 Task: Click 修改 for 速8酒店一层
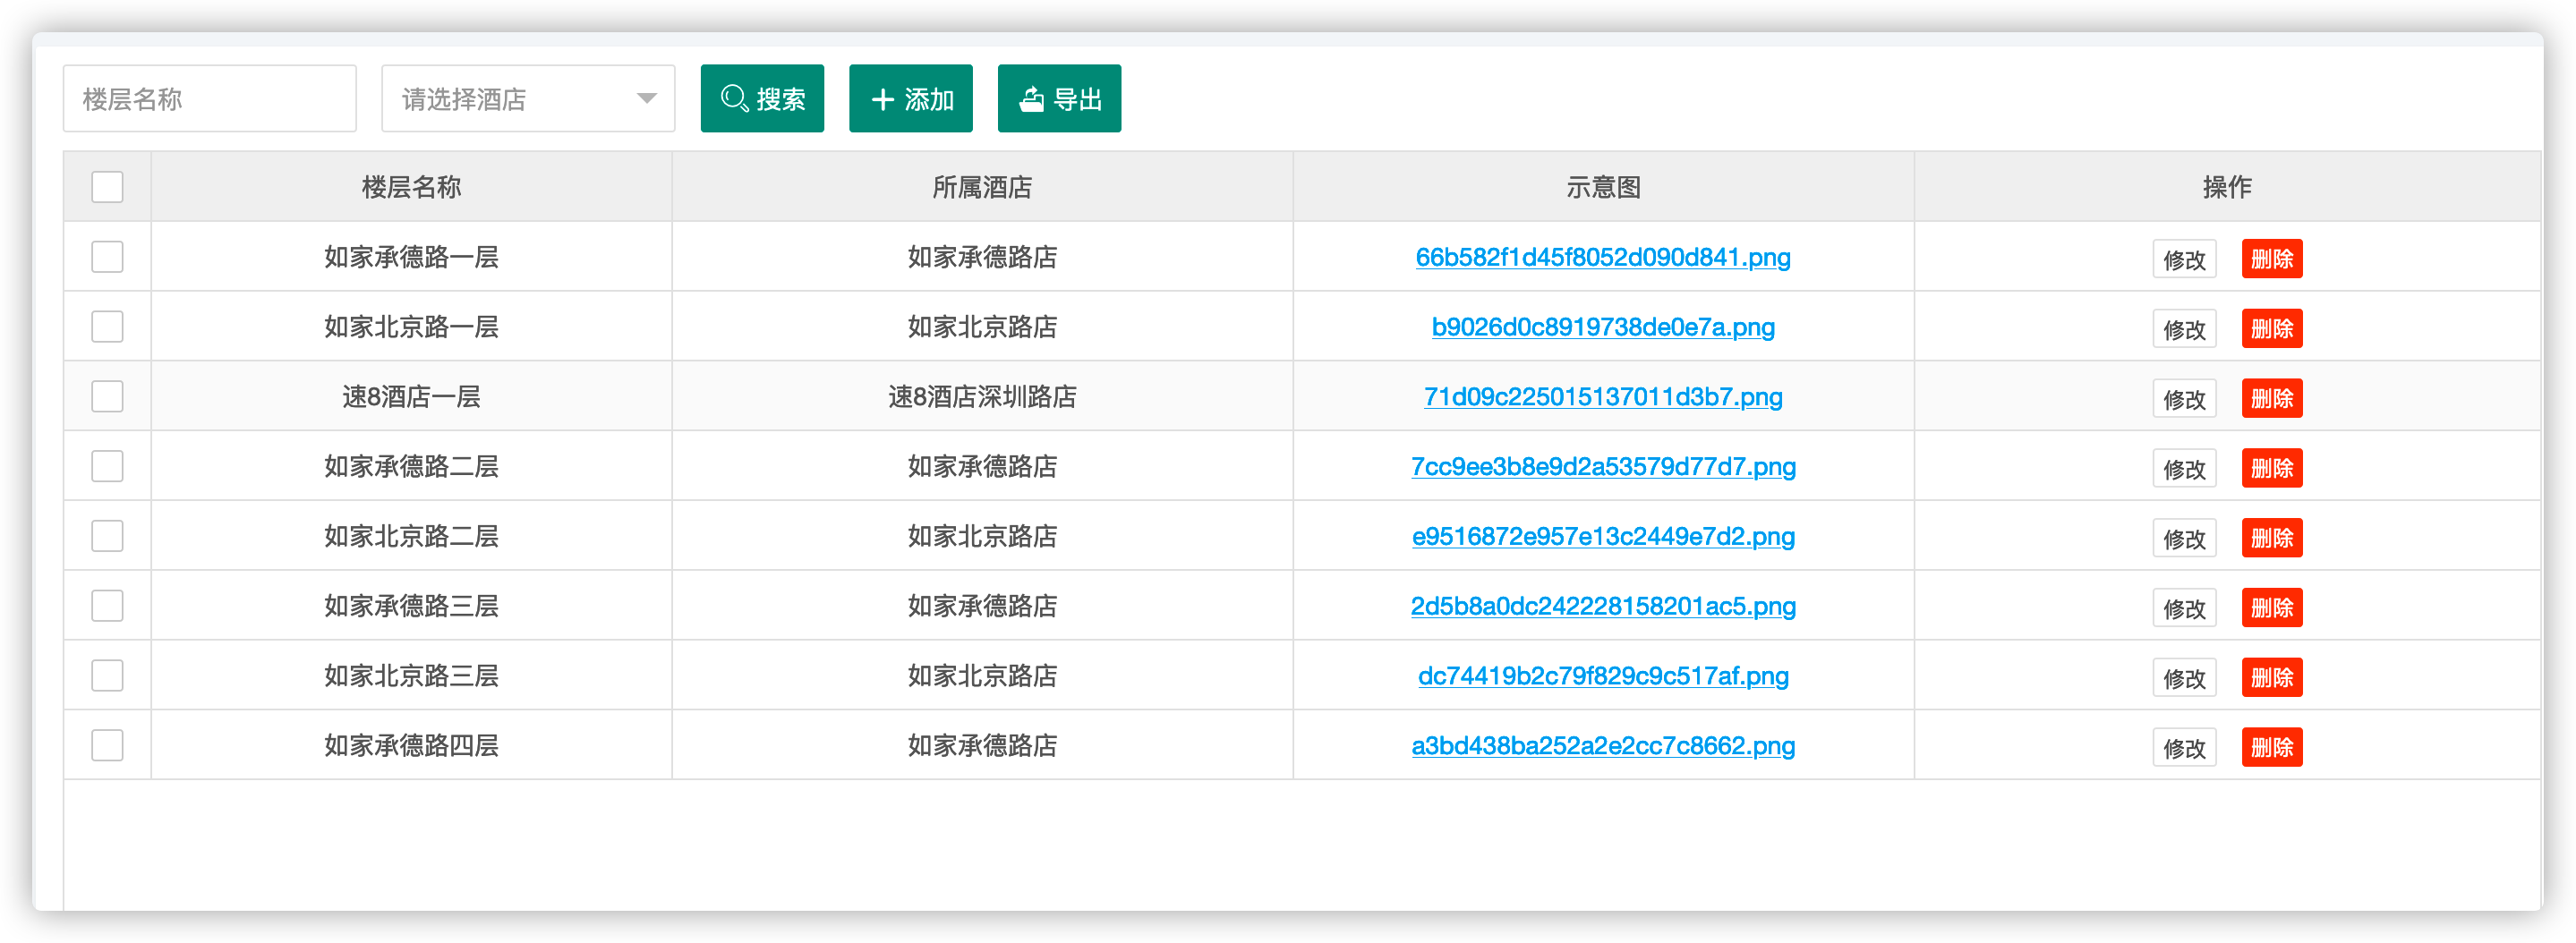pos(2184,399)
